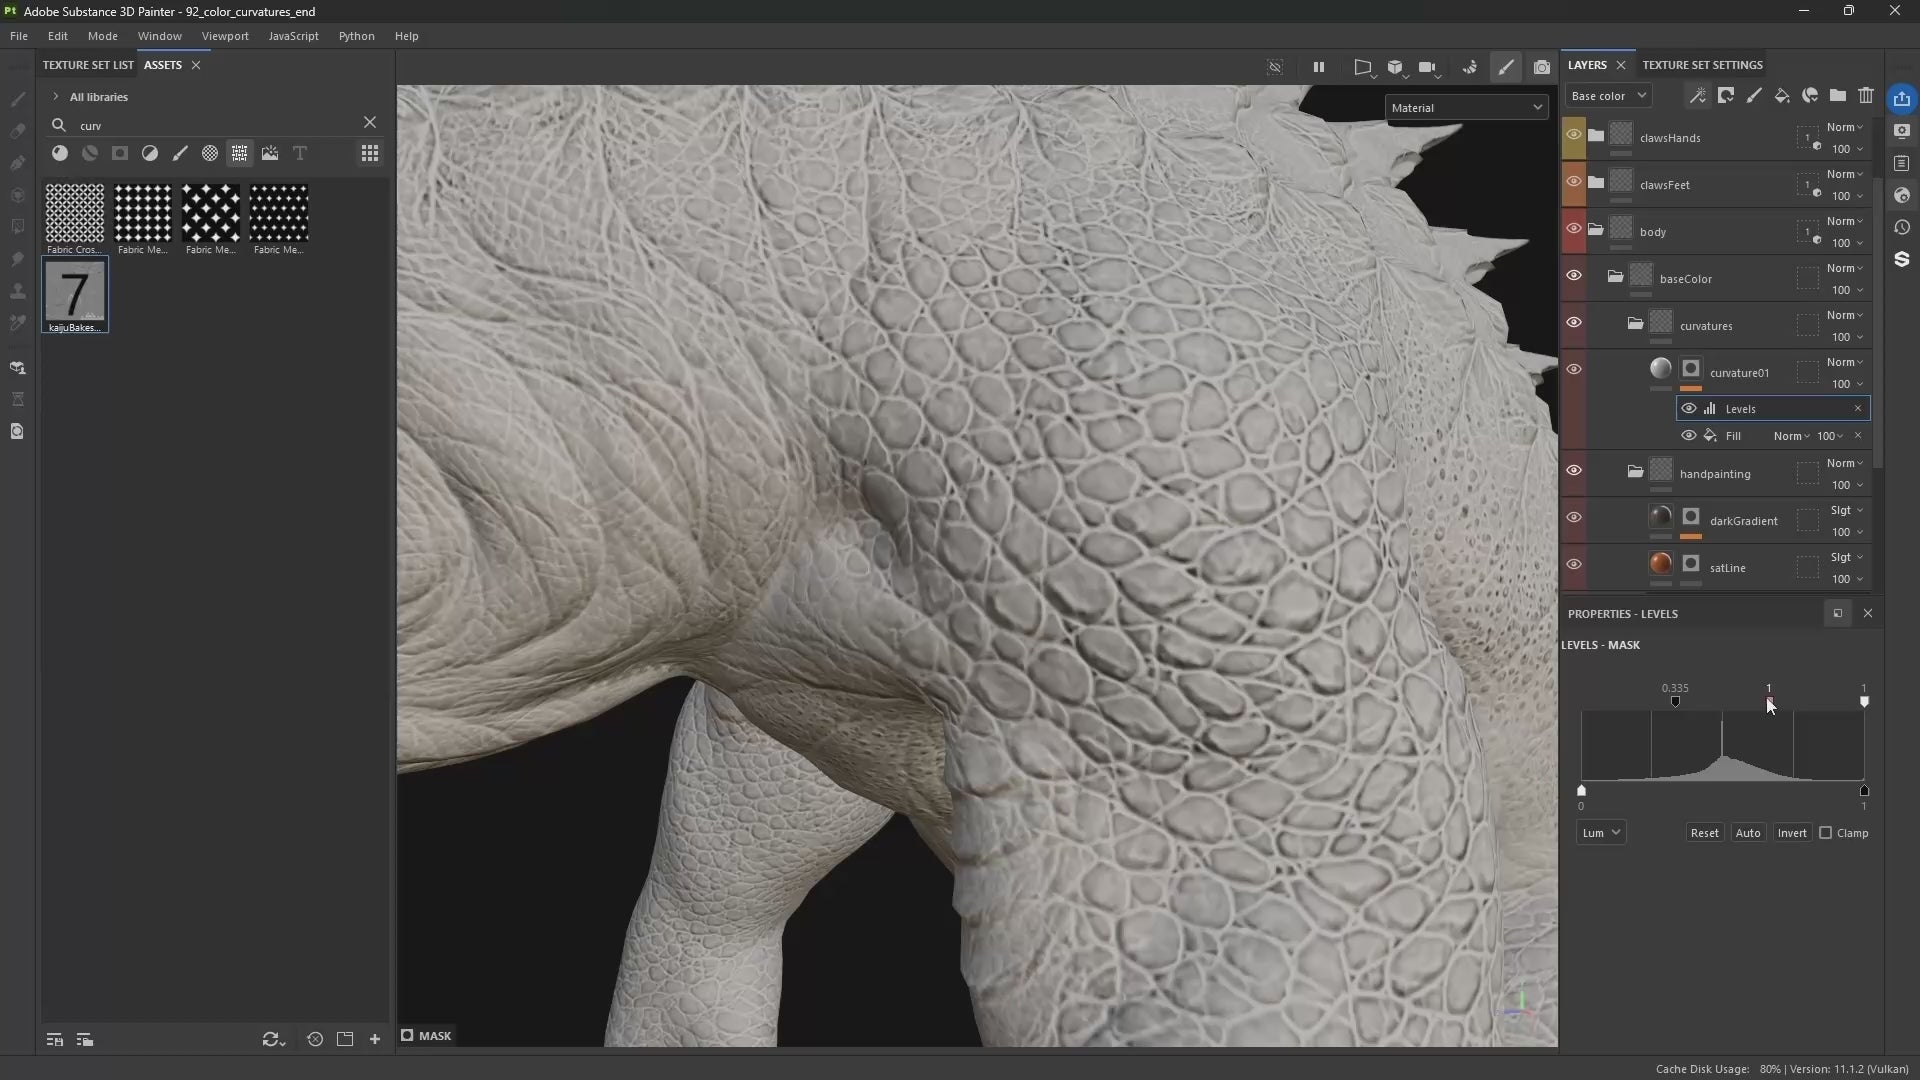Open Substance share icon on right sidebar

tap(1902, 259)
